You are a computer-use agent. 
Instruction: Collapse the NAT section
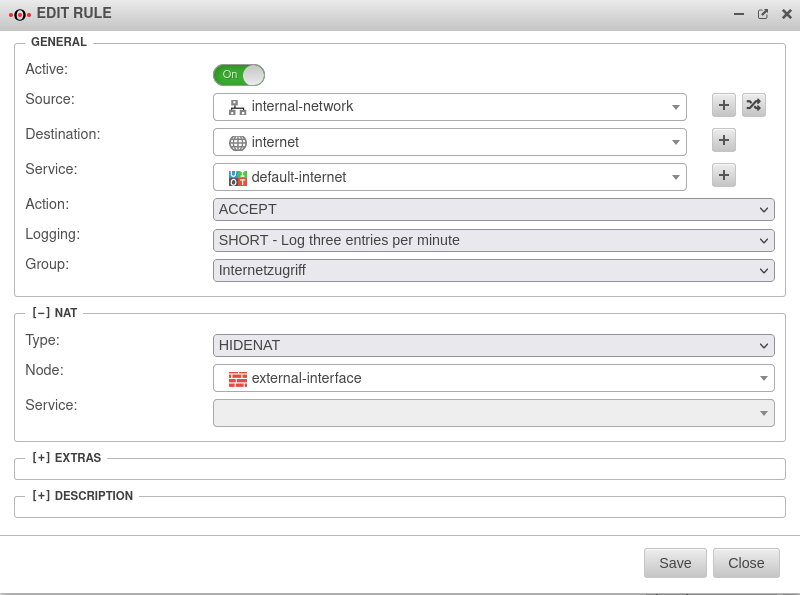pos(41,313)
